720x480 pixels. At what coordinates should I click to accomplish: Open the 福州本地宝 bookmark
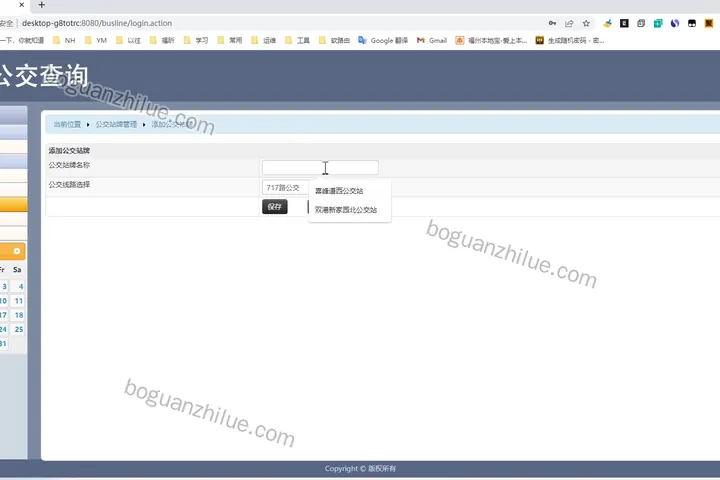(491, 40)
